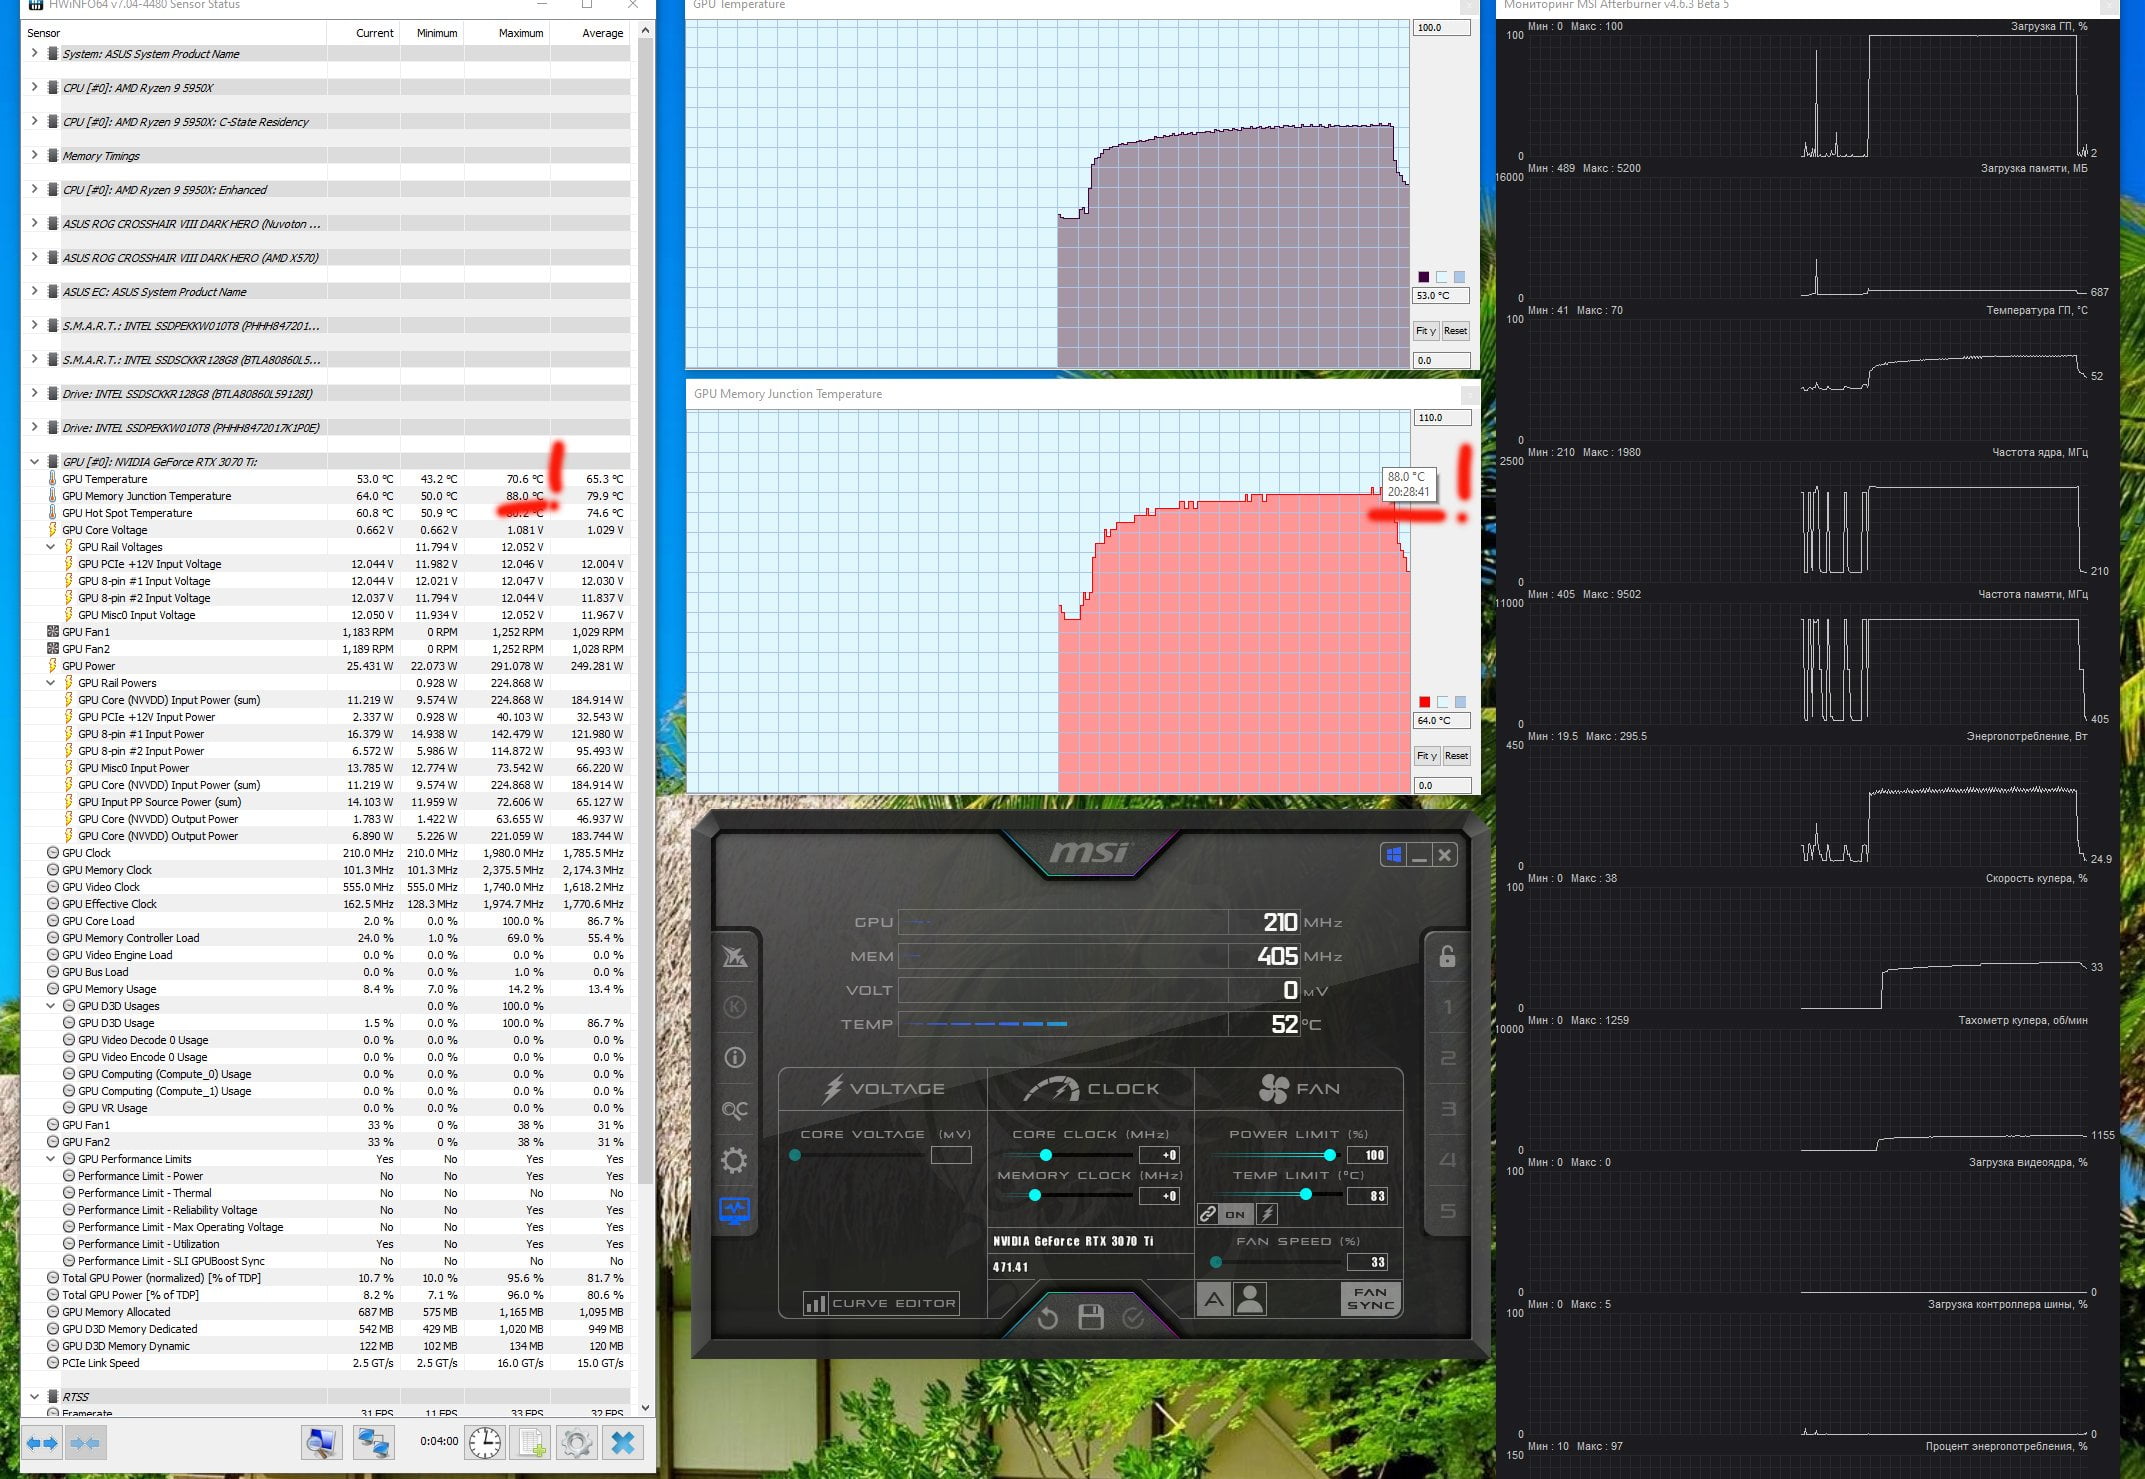Click Afterburner save profile floppy icon
Viewport: 2145px width, 1479px height.
click(x=1091, y=1317)
